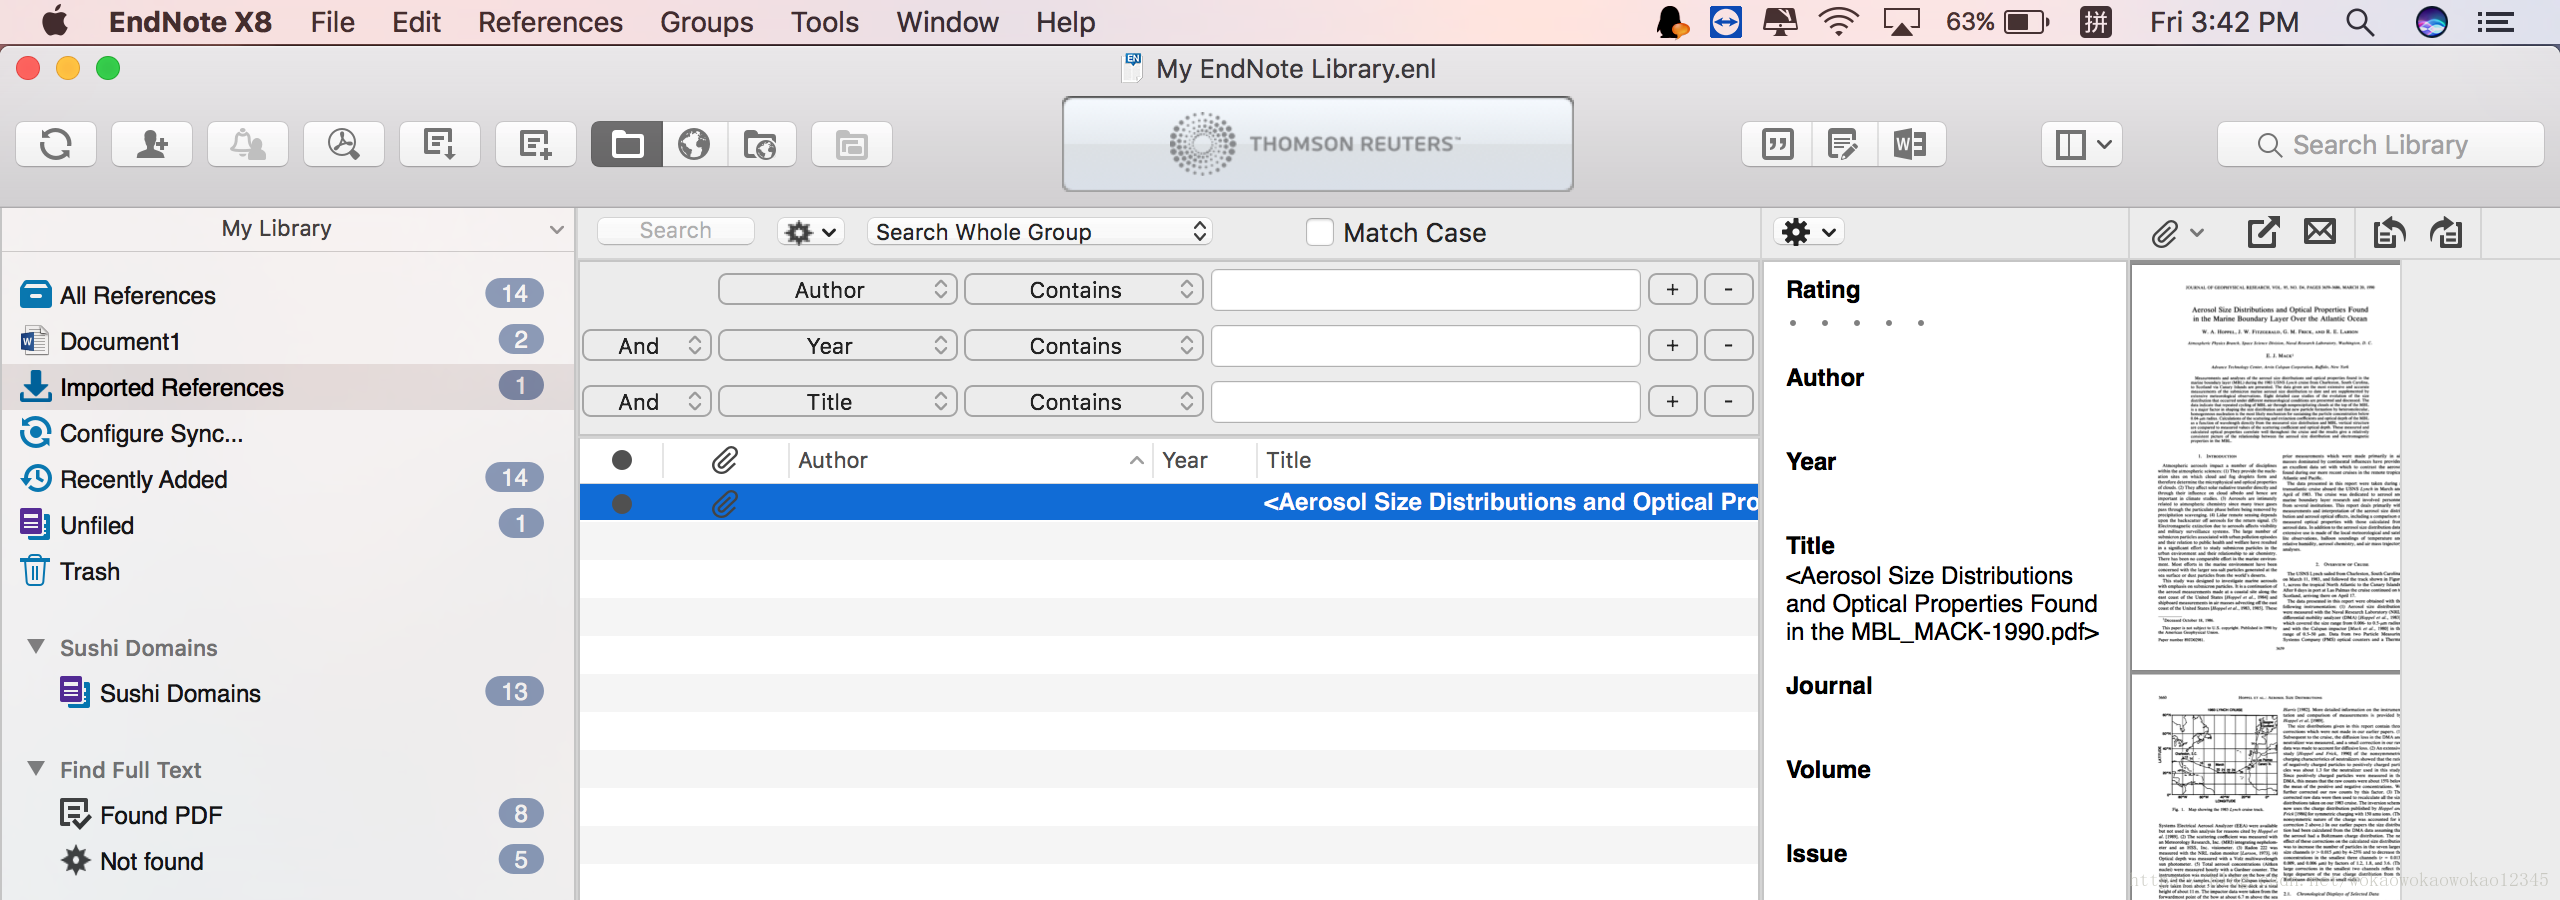Click the Format Bibliography icon
Screen dimensions: 2560x900
point(1843,145)
